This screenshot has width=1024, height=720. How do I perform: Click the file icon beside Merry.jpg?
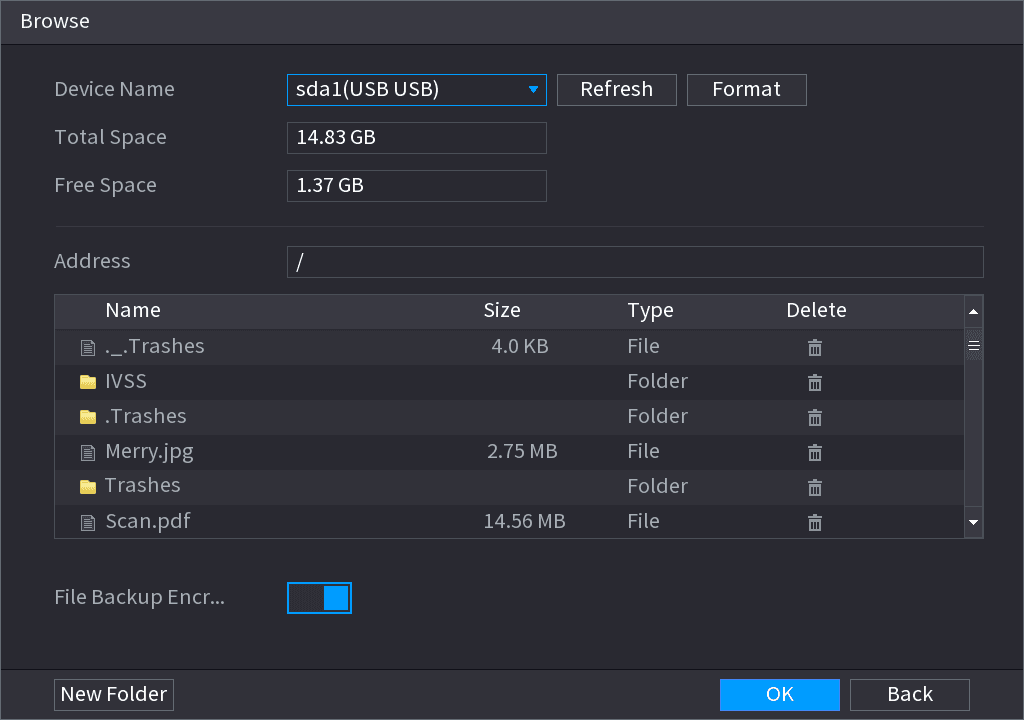(88, 452)
